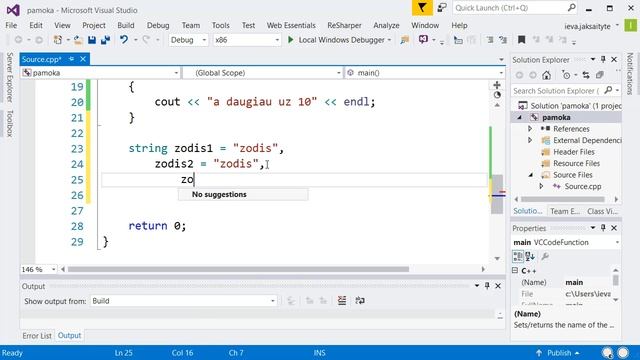Click the editor horizontal scrollbar
The height and width of the screenshot is (360, 640).
238,269
